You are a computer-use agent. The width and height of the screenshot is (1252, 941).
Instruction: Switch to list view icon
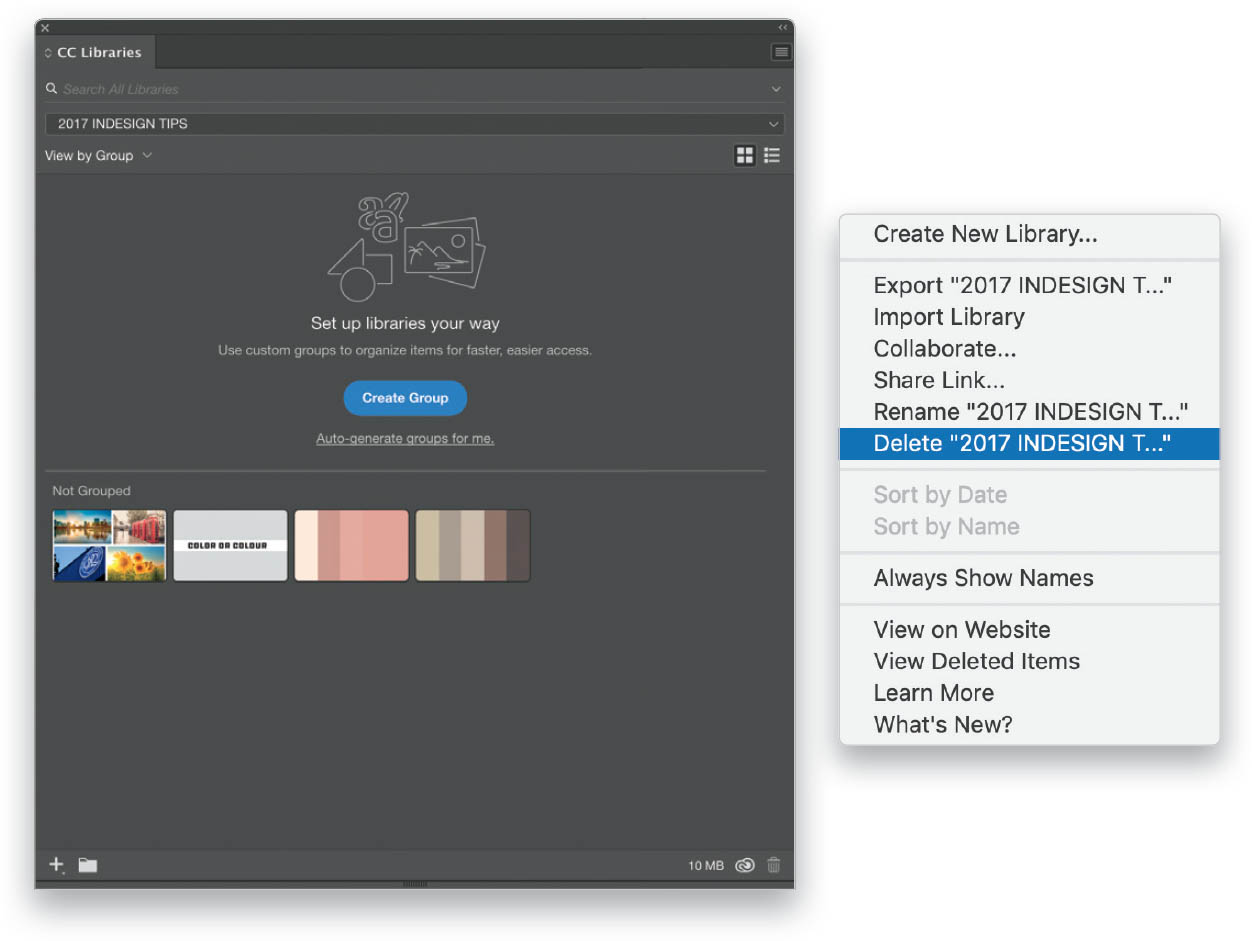(x=772, y=155)
